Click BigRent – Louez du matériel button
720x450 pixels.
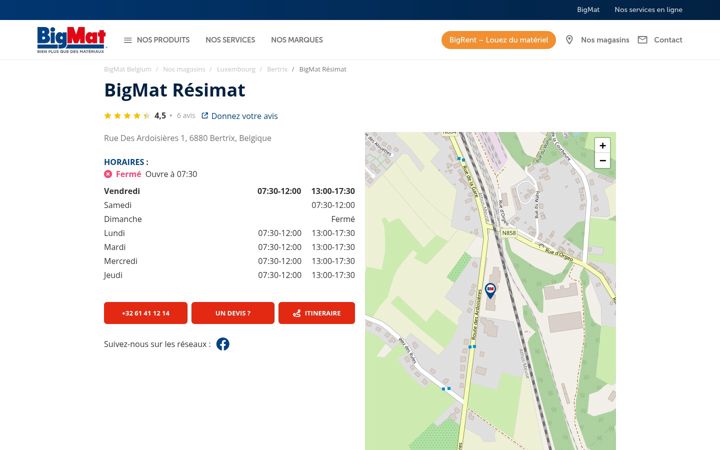tap(499, 40)
